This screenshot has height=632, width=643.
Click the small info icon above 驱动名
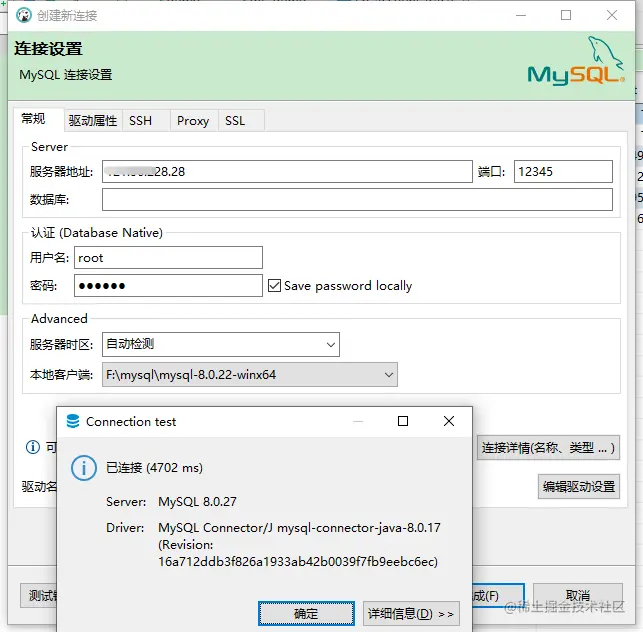pyautogui.click(x=33, y=447)
